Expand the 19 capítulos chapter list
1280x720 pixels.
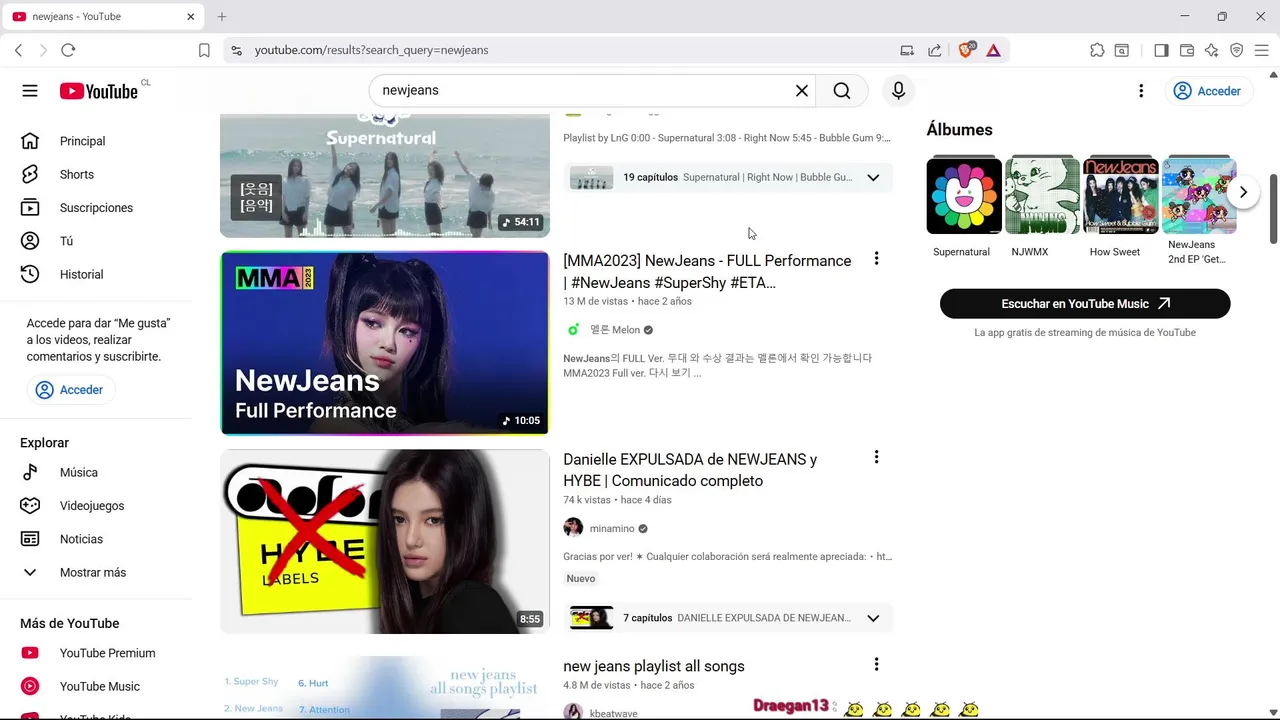pyautogui.click(x=873, y=177)
